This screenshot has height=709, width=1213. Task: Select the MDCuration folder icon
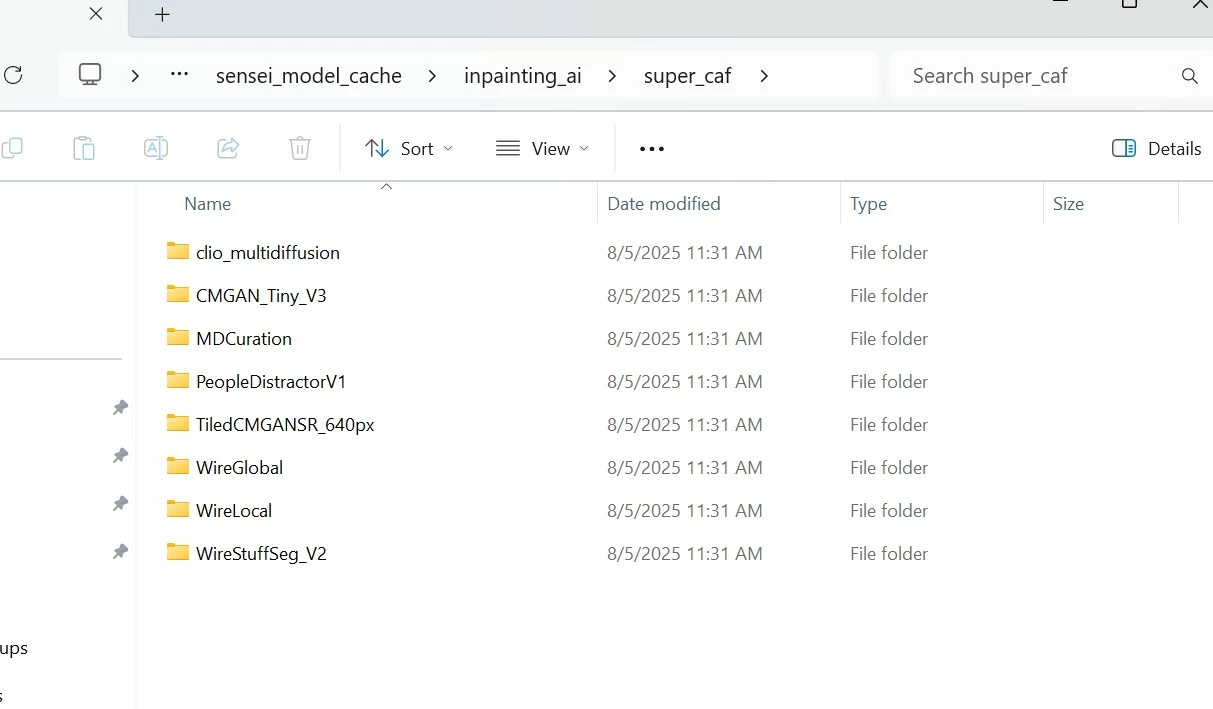[178, 337]
